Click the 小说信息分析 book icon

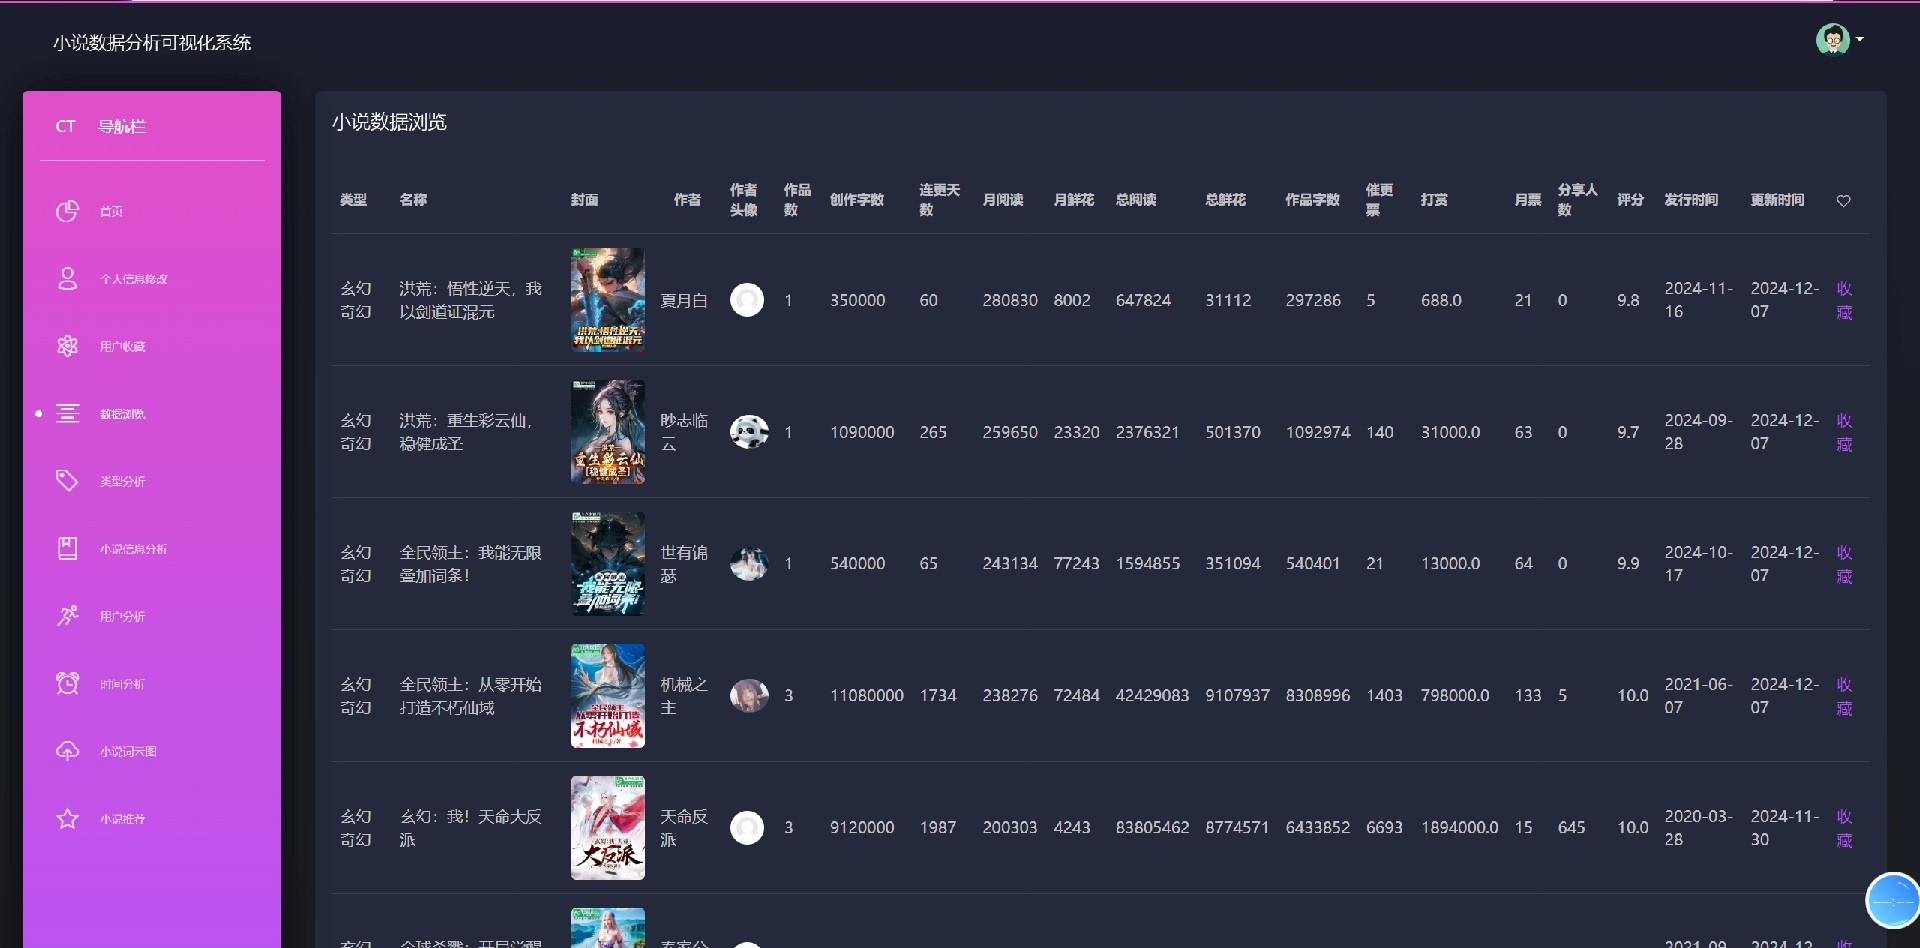pos(67,548)
